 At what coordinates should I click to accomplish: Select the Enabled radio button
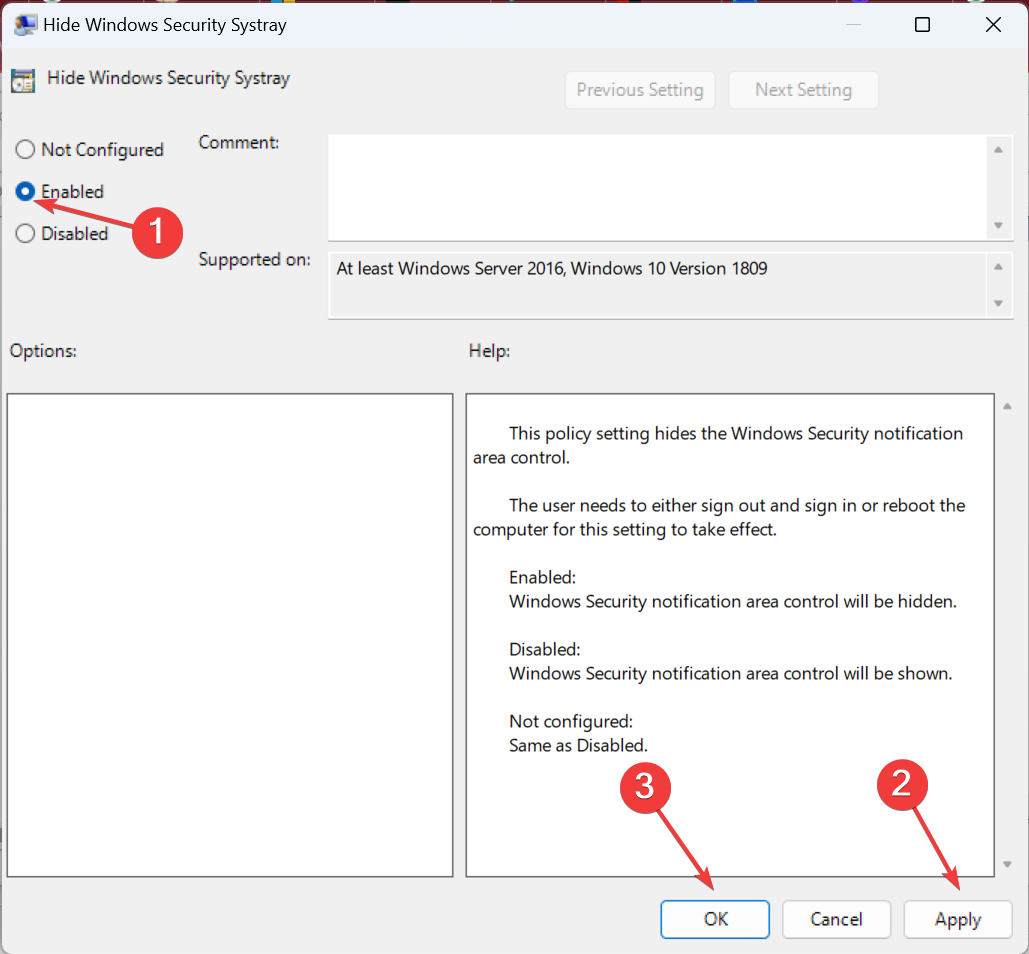[x=25, y=192]
